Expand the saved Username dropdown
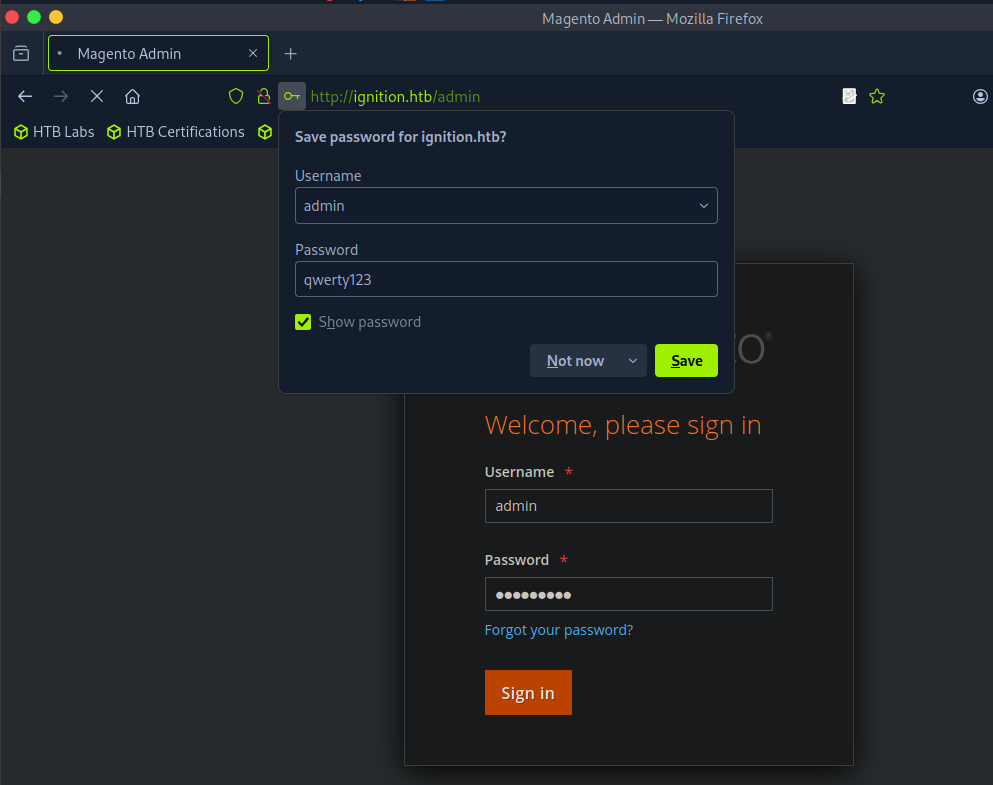This screenshot has height=785, width=993. point(704,205)
